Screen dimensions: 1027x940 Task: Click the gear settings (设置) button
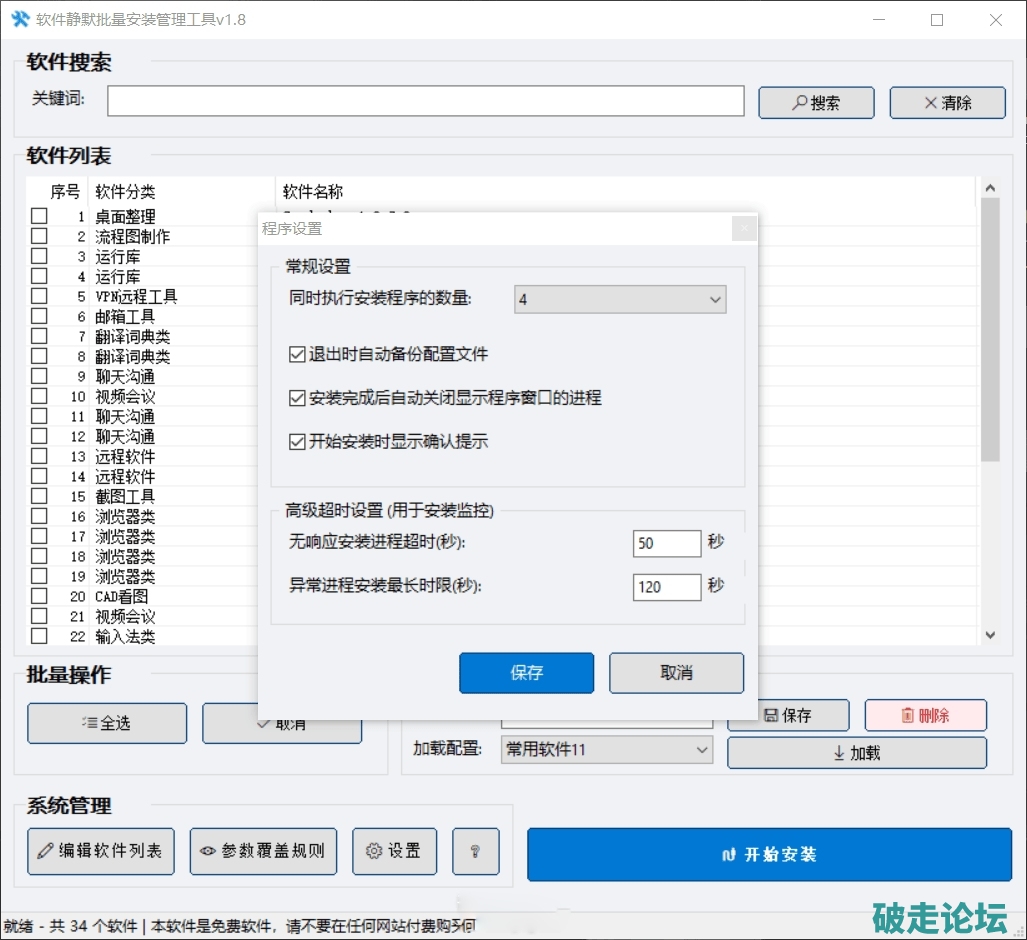tap(394, 851)
